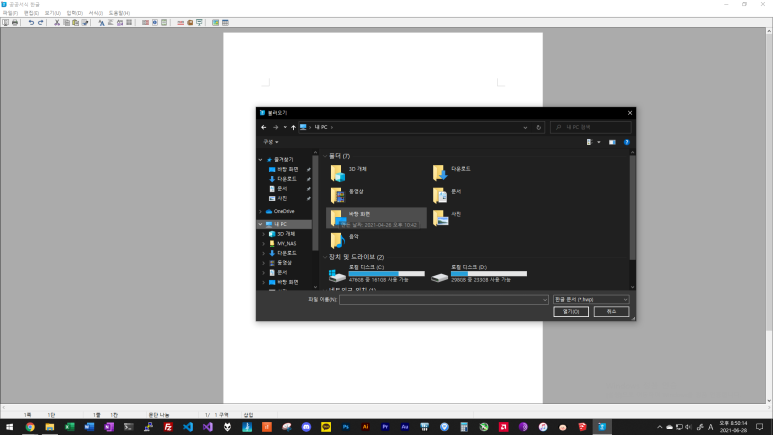Open the 입력(D) menu
Image resolution: width=773 pixels, height=435 pixels.
tap(74, 13)
